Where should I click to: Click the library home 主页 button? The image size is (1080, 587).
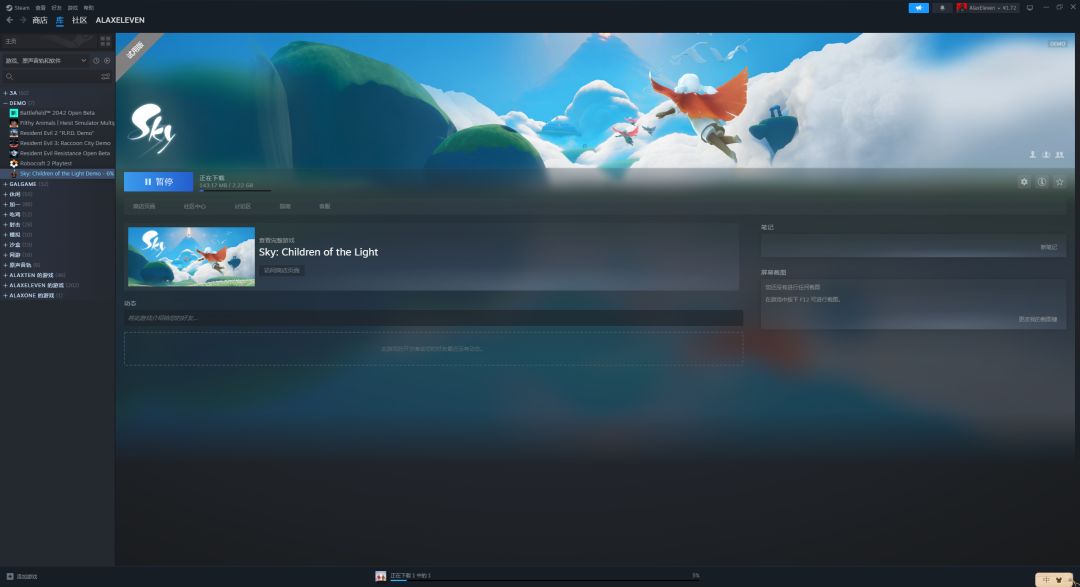tap(48, 41)
